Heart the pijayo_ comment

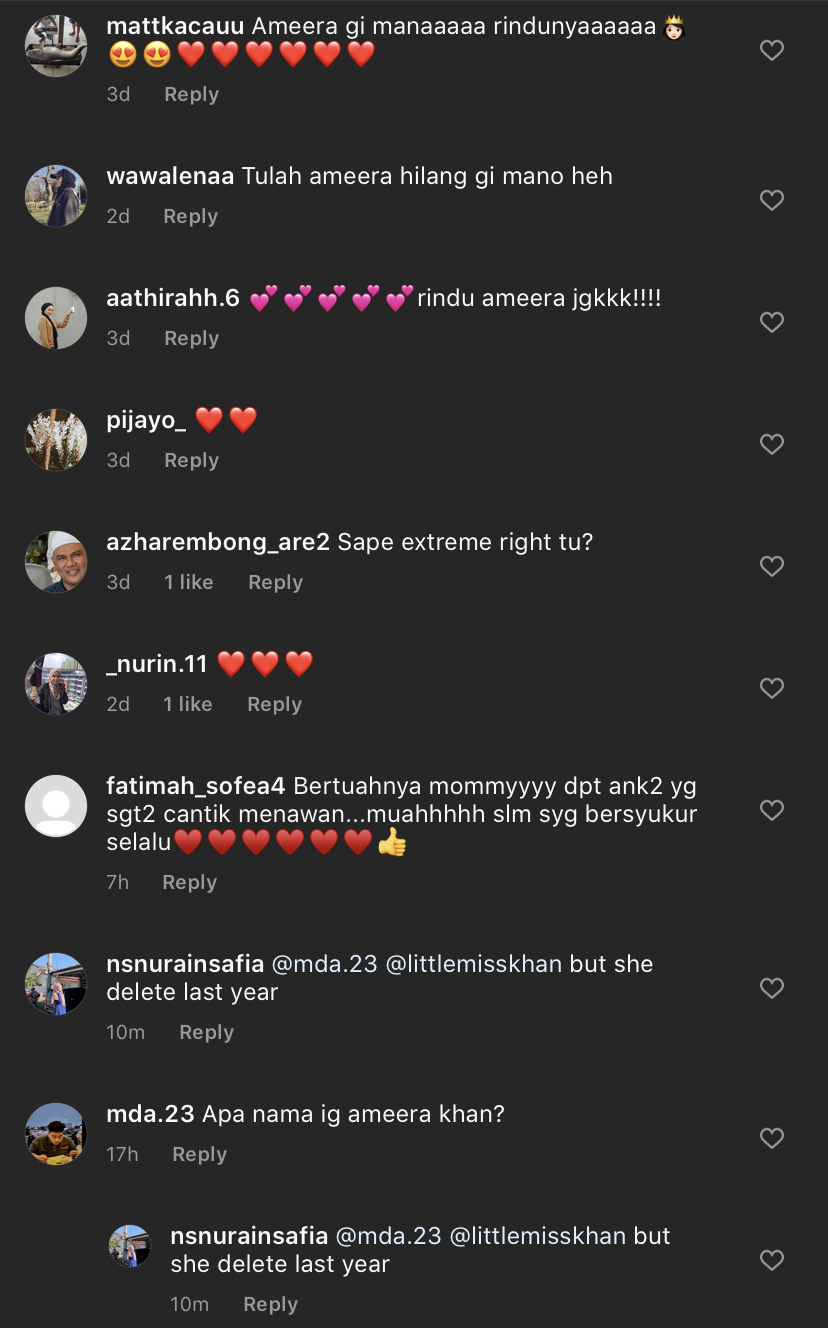point(771,445)
